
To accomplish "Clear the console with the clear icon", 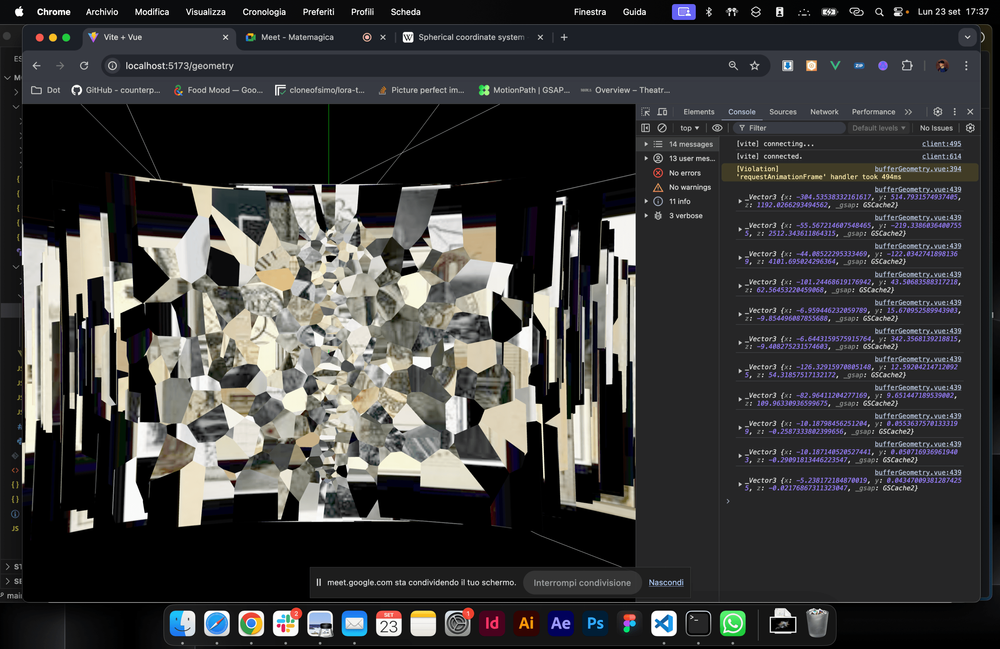I will 661,128.
